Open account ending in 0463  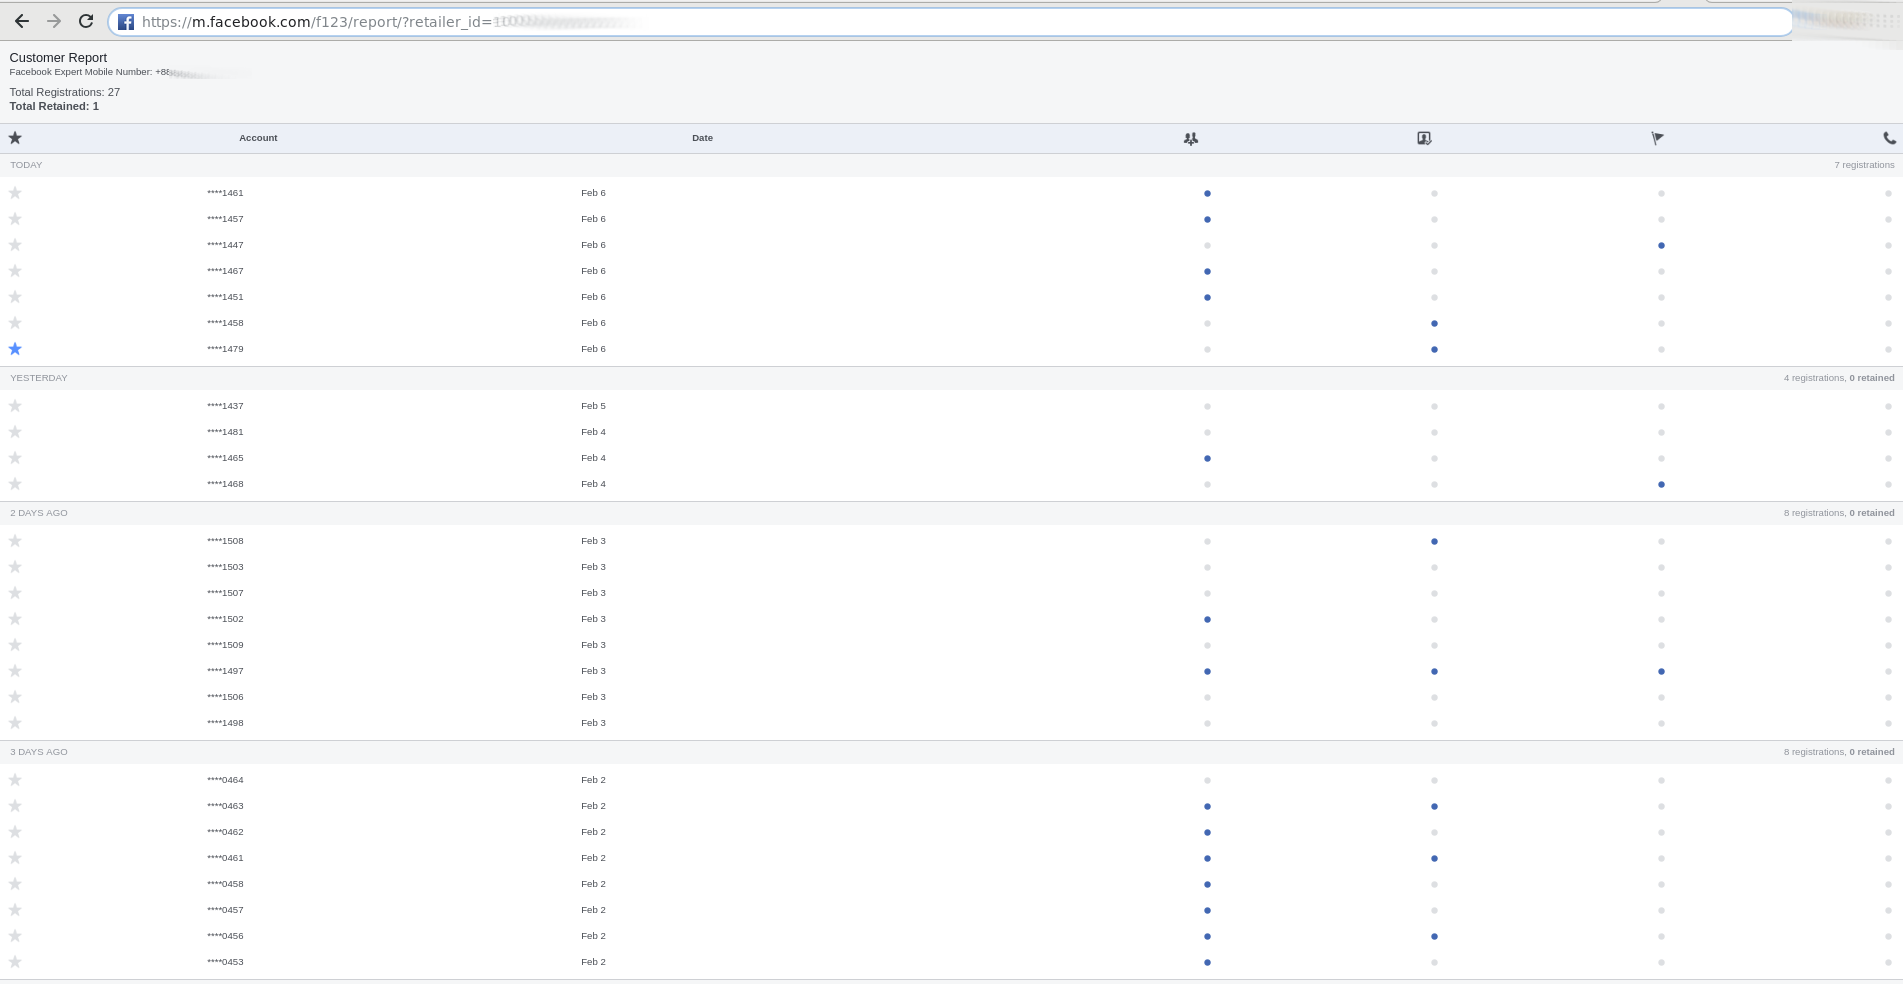225,806
